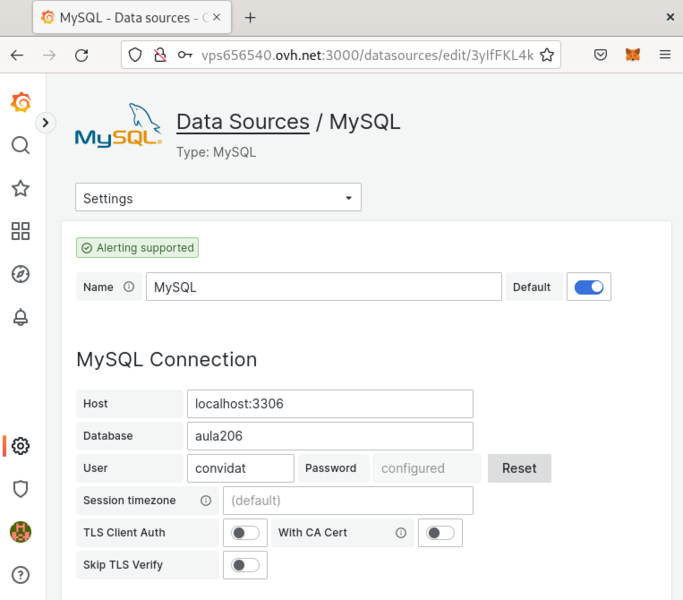Image resolution: width=683 pixels, height=600 pixels.
Task: Expand the sidebar with the chevron arrow
Action: point(45,123)
